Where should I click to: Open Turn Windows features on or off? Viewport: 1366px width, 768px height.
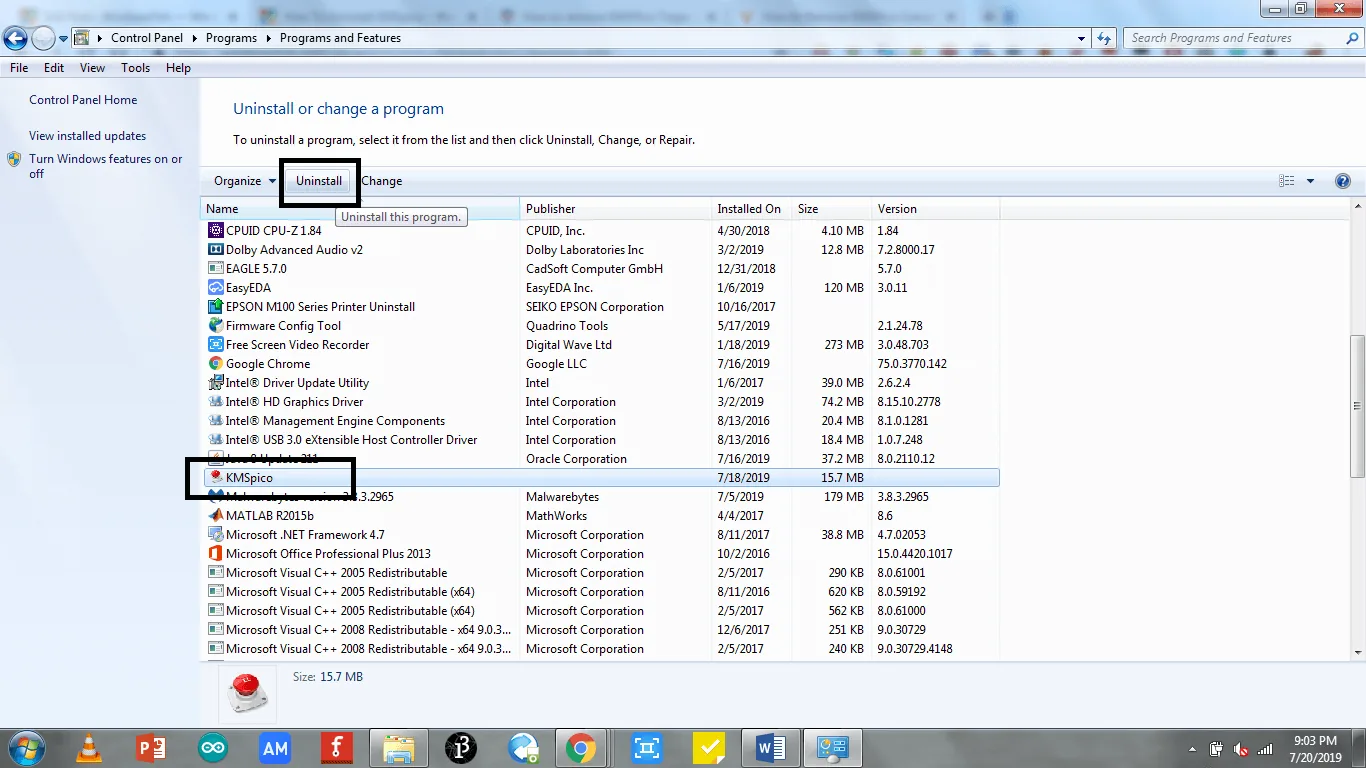point(106,166)
